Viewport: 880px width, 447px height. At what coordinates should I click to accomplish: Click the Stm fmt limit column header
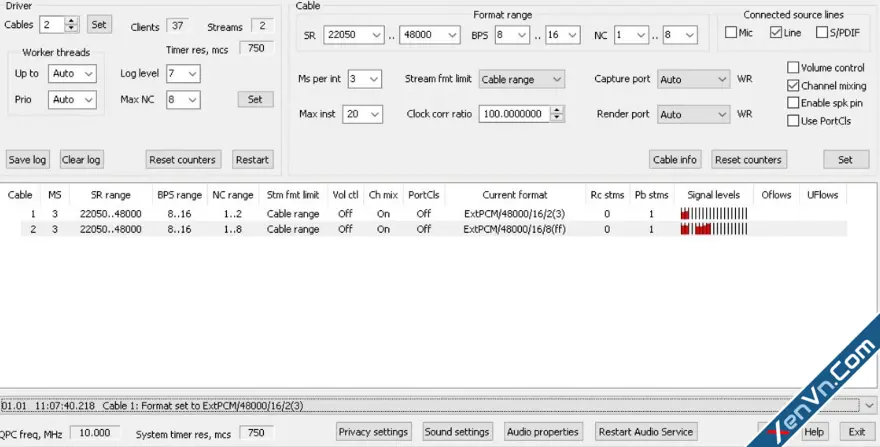pos(293,195)
